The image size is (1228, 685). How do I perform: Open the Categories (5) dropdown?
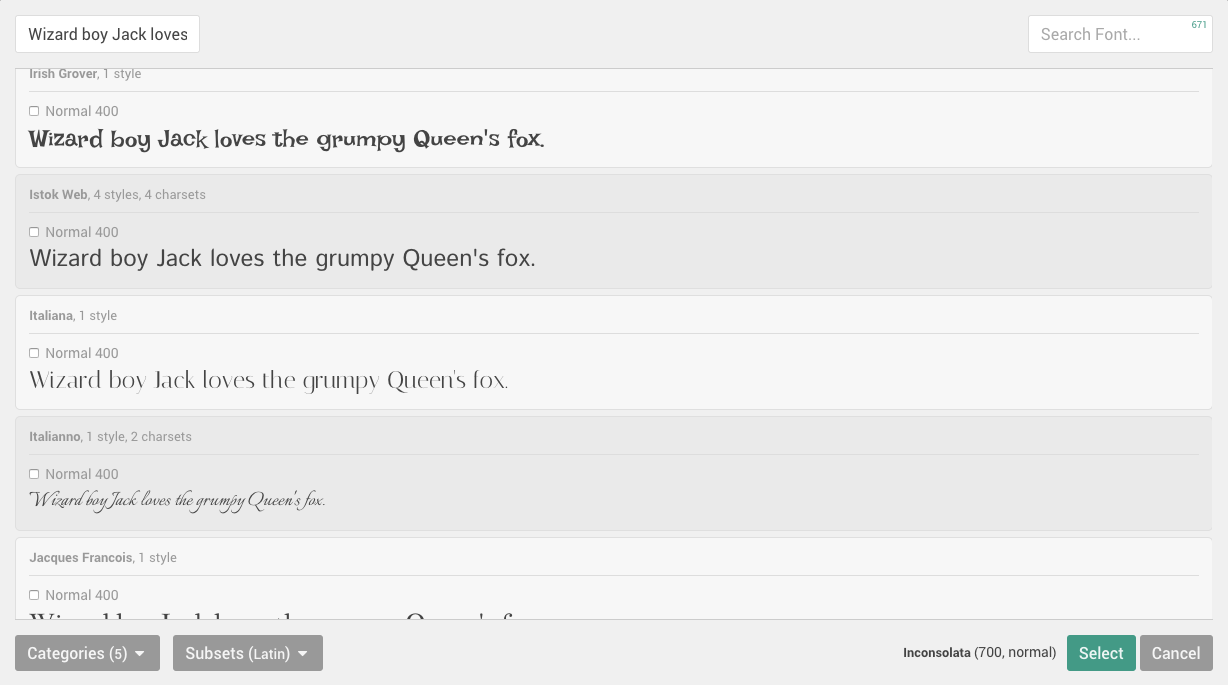[87, 653]
